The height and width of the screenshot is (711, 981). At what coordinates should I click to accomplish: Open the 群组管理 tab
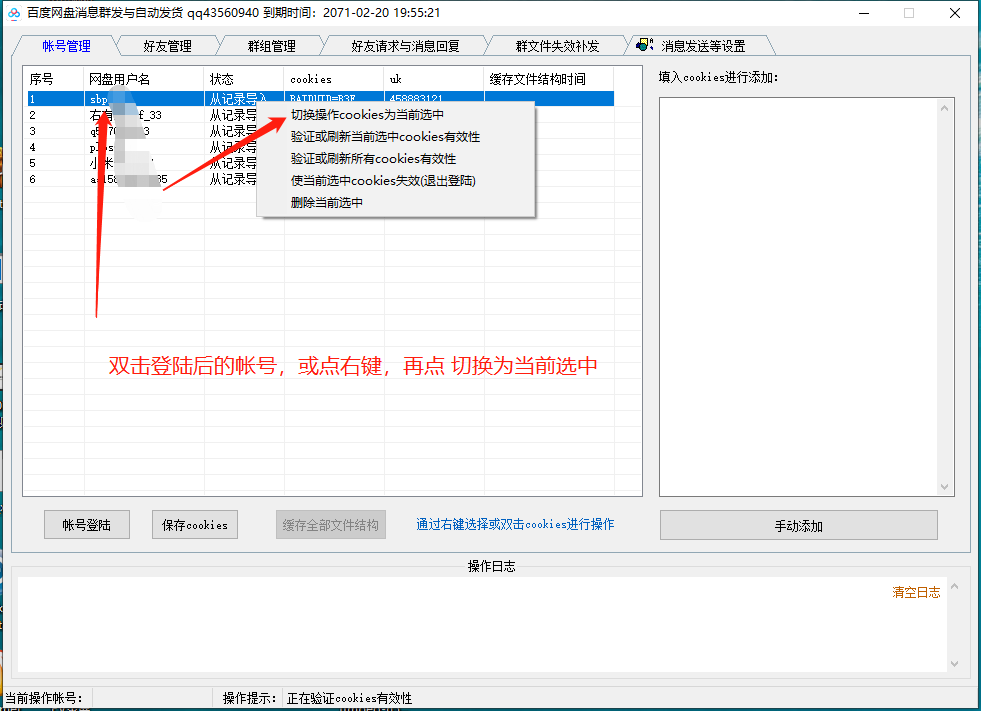(271, 44)
